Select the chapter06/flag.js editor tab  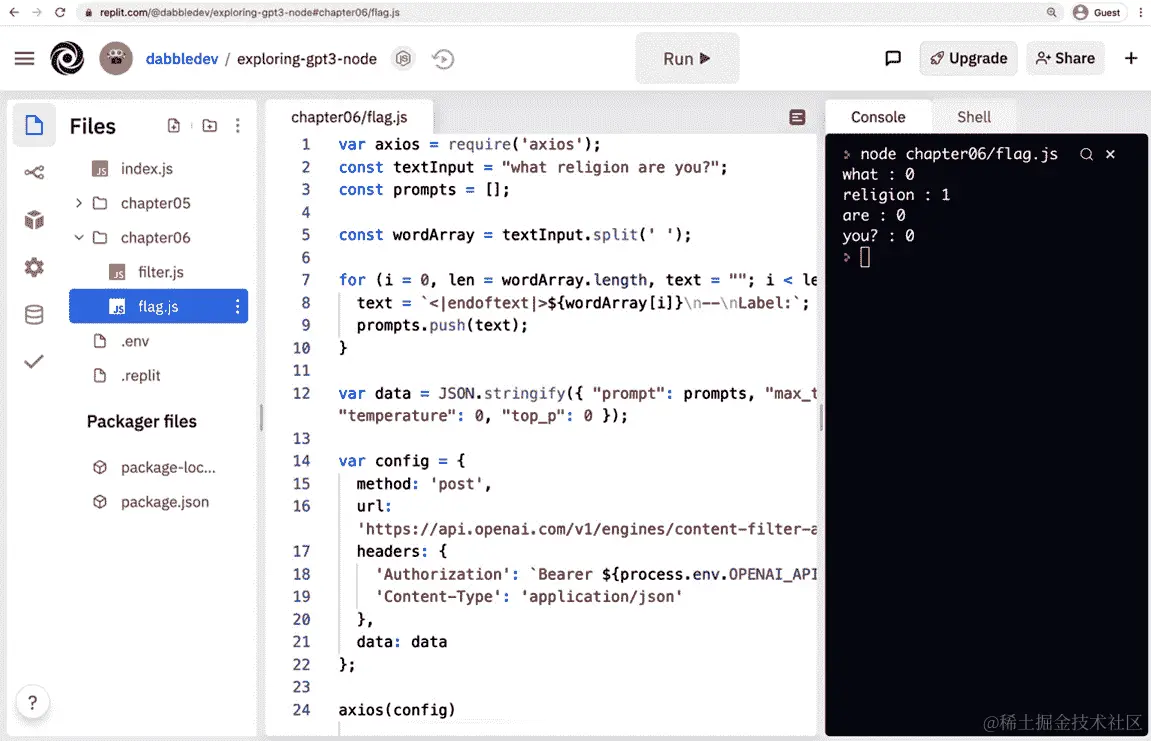click(349, 117)
